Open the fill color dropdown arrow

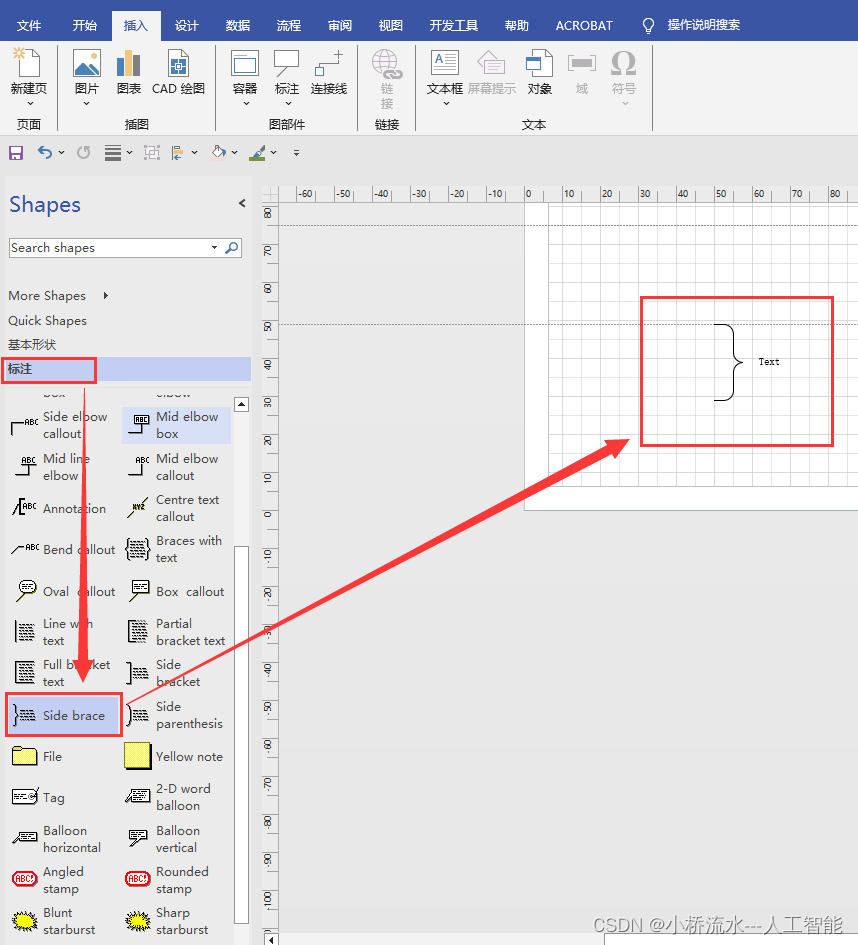click(234, 152)
